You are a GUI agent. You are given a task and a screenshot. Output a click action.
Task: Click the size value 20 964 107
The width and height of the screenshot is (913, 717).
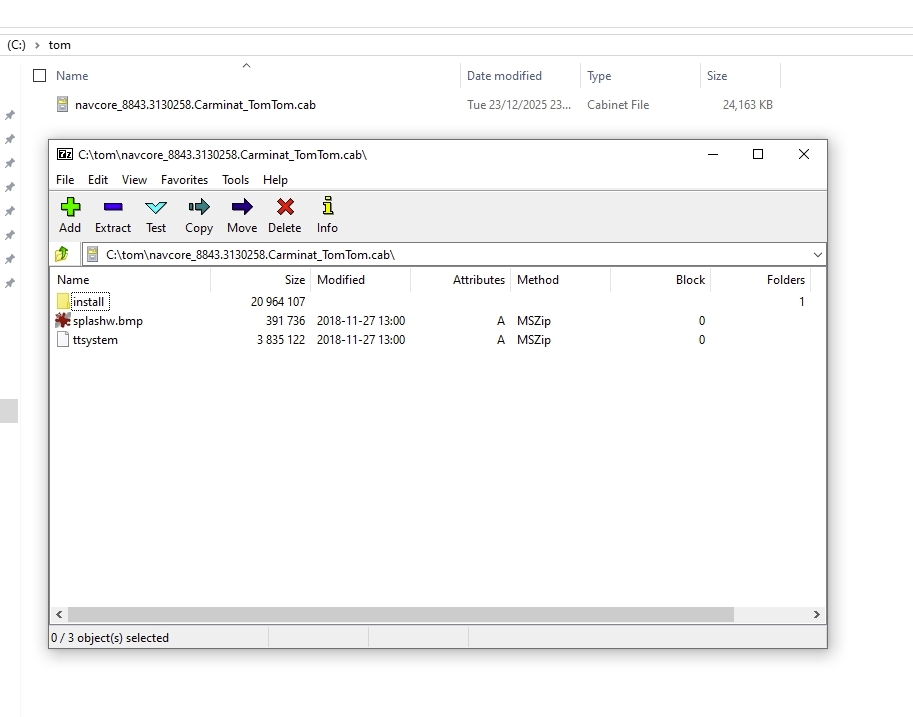tap(278, 302)
